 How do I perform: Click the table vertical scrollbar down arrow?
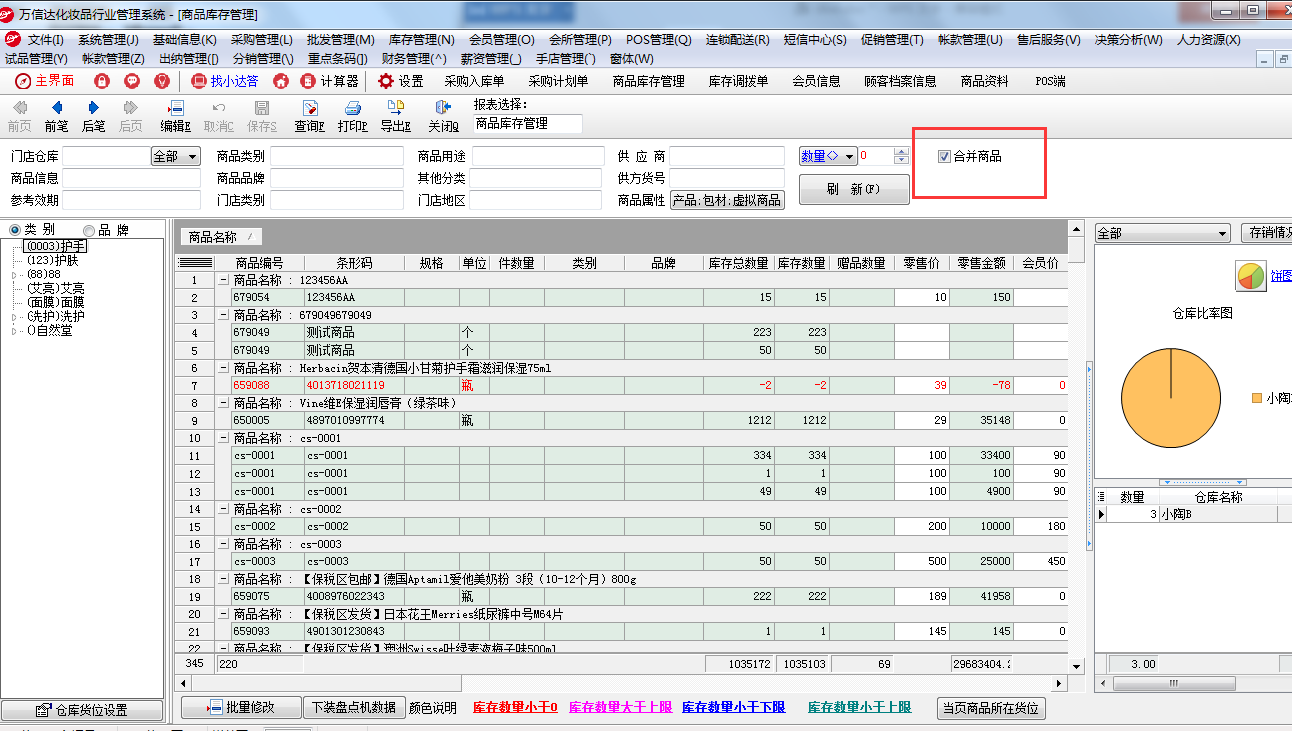coord(1076,666)
